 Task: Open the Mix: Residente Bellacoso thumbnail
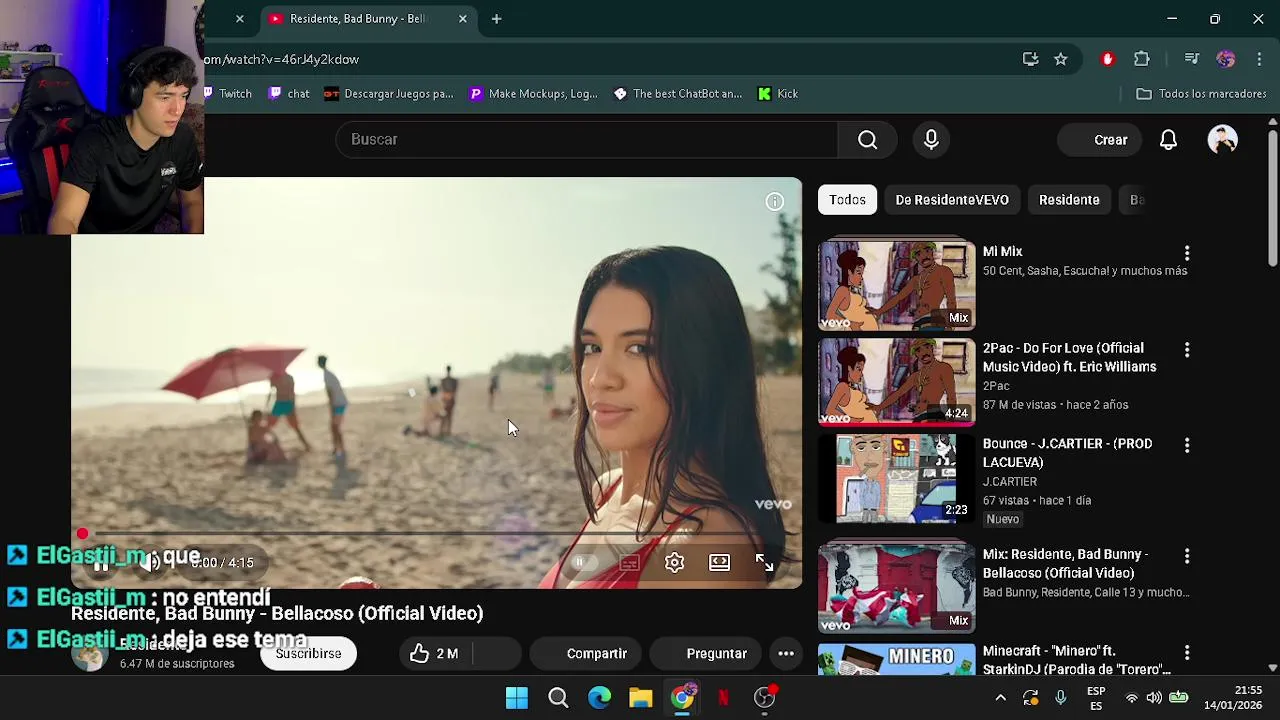click(x=897, y=588)
